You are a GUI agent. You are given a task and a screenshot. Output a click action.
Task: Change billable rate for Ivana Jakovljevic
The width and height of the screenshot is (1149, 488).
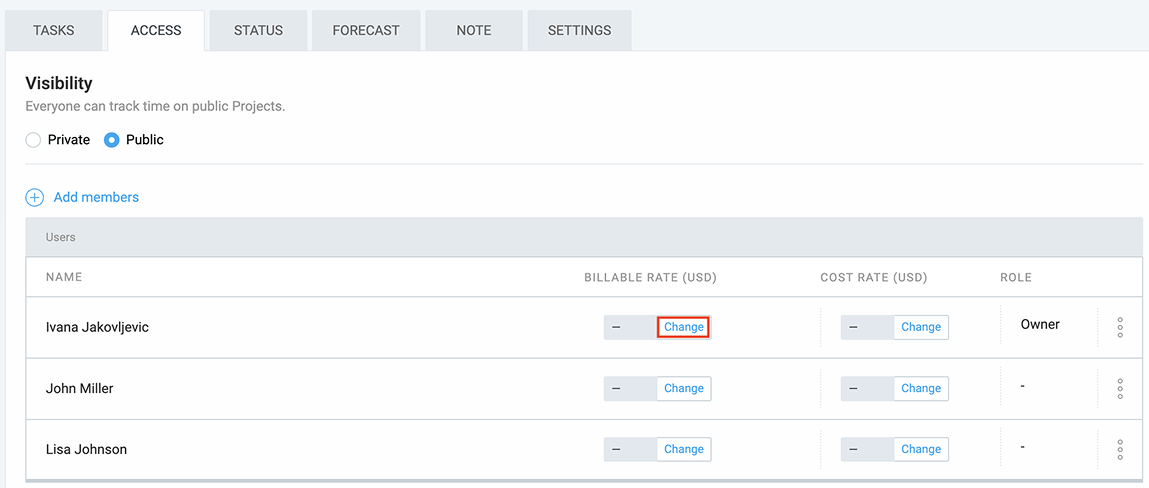click(x=684, y=327)
